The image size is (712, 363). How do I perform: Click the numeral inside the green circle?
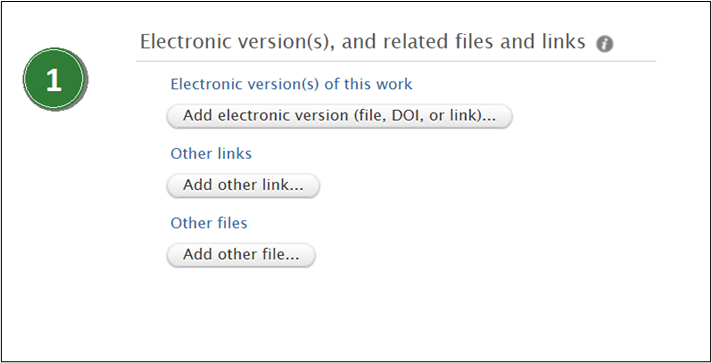tap(54, 80)
